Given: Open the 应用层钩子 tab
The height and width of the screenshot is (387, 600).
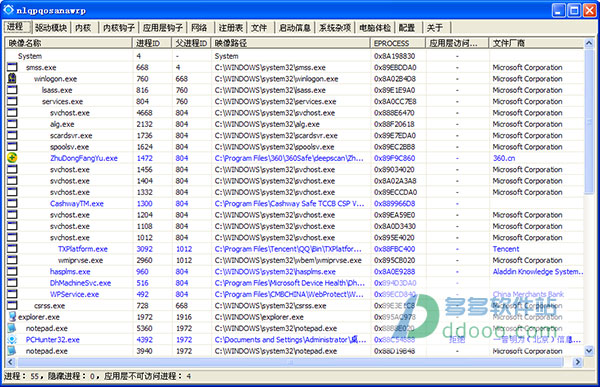Looking at the screenshot, I should [163, 28].
